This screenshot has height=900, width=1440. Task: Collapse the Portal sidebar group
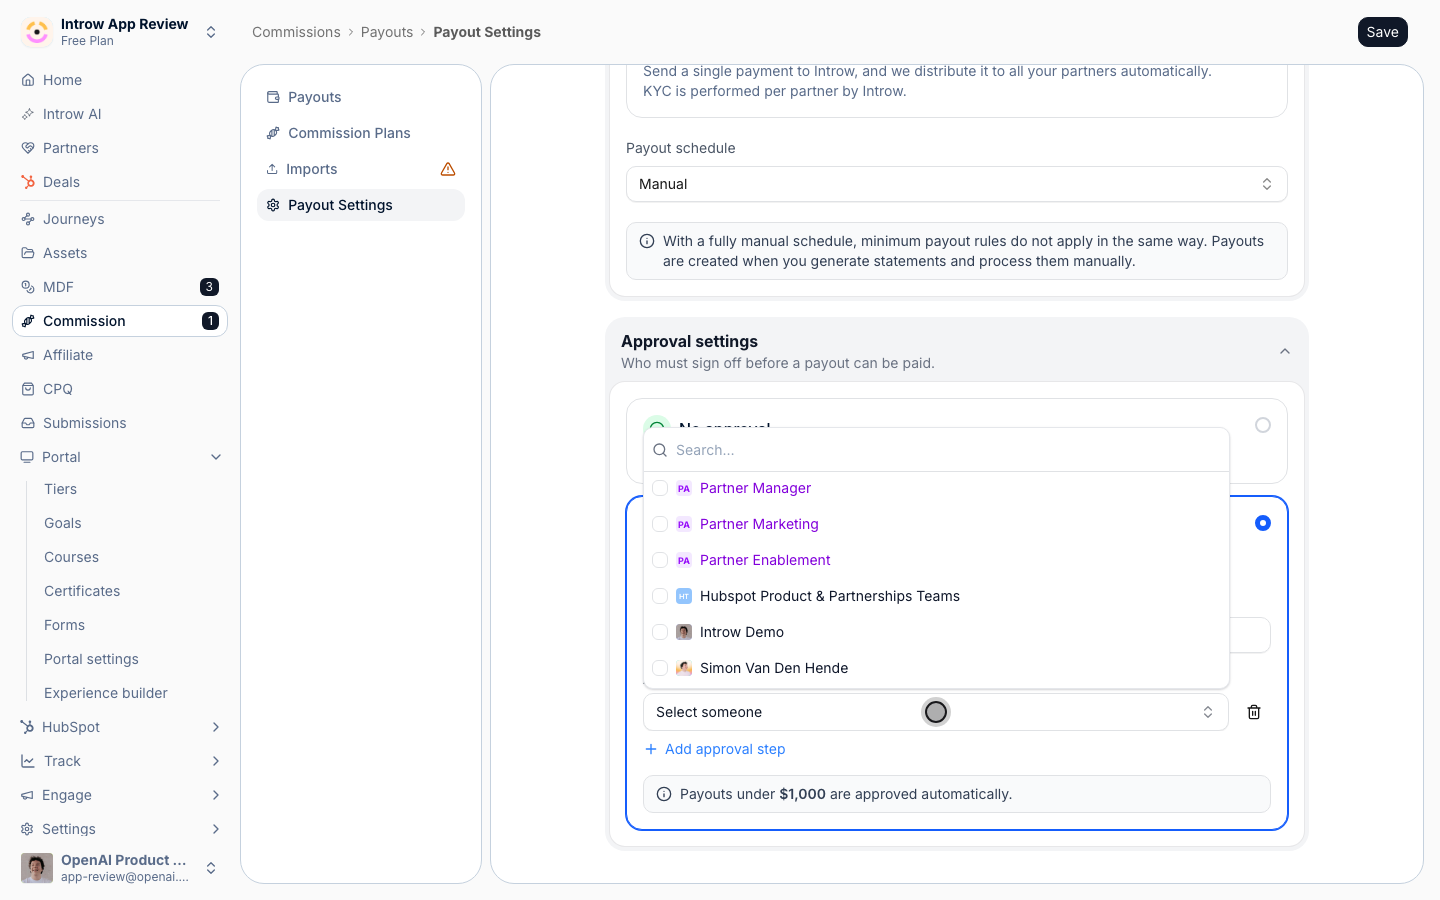pyautogui.click(x=216, y=457)
